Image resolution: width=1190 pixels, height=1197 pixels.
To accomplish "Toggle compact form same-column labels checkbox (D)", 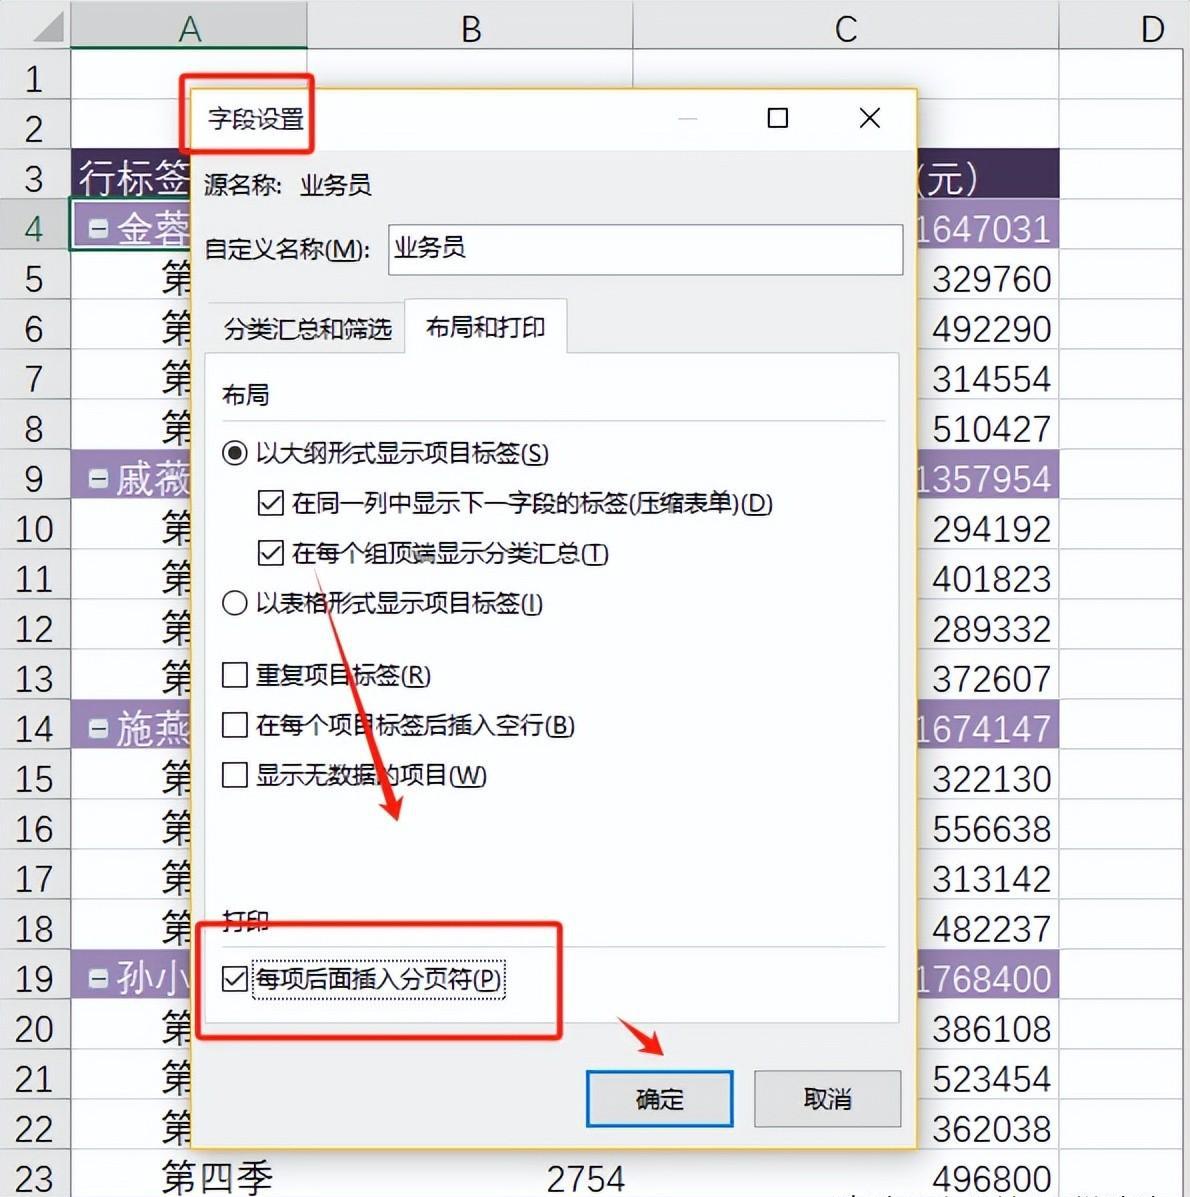I will [271, 503].
